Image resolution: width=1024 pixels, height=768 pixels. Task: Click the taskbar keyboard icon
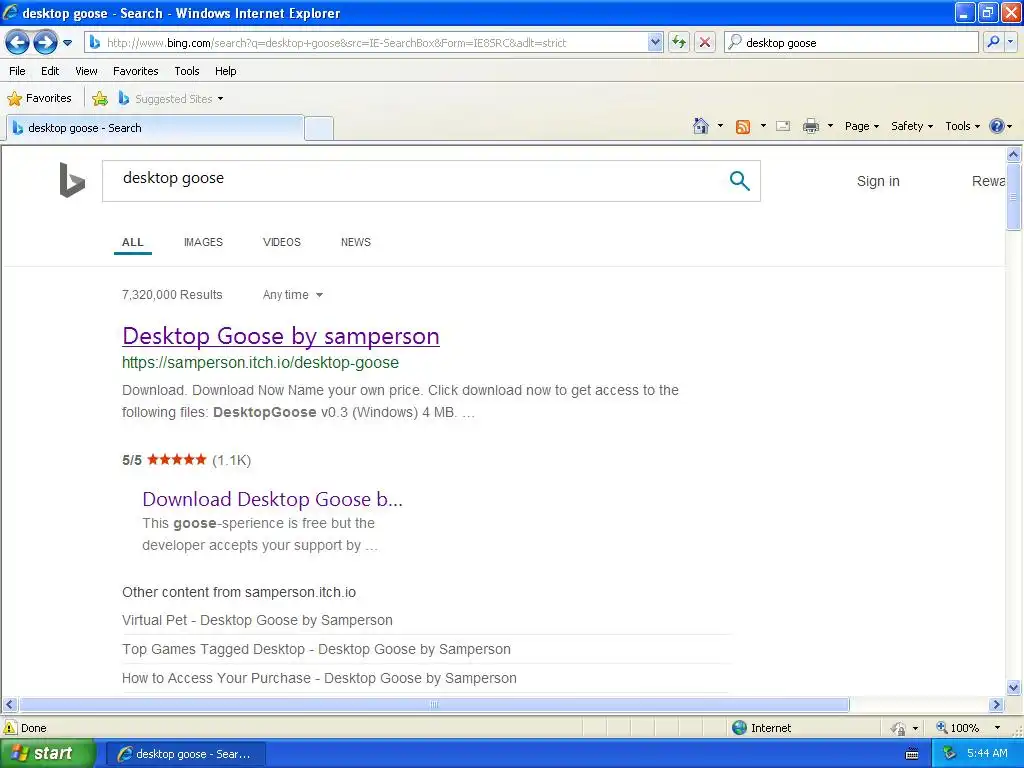912,754
